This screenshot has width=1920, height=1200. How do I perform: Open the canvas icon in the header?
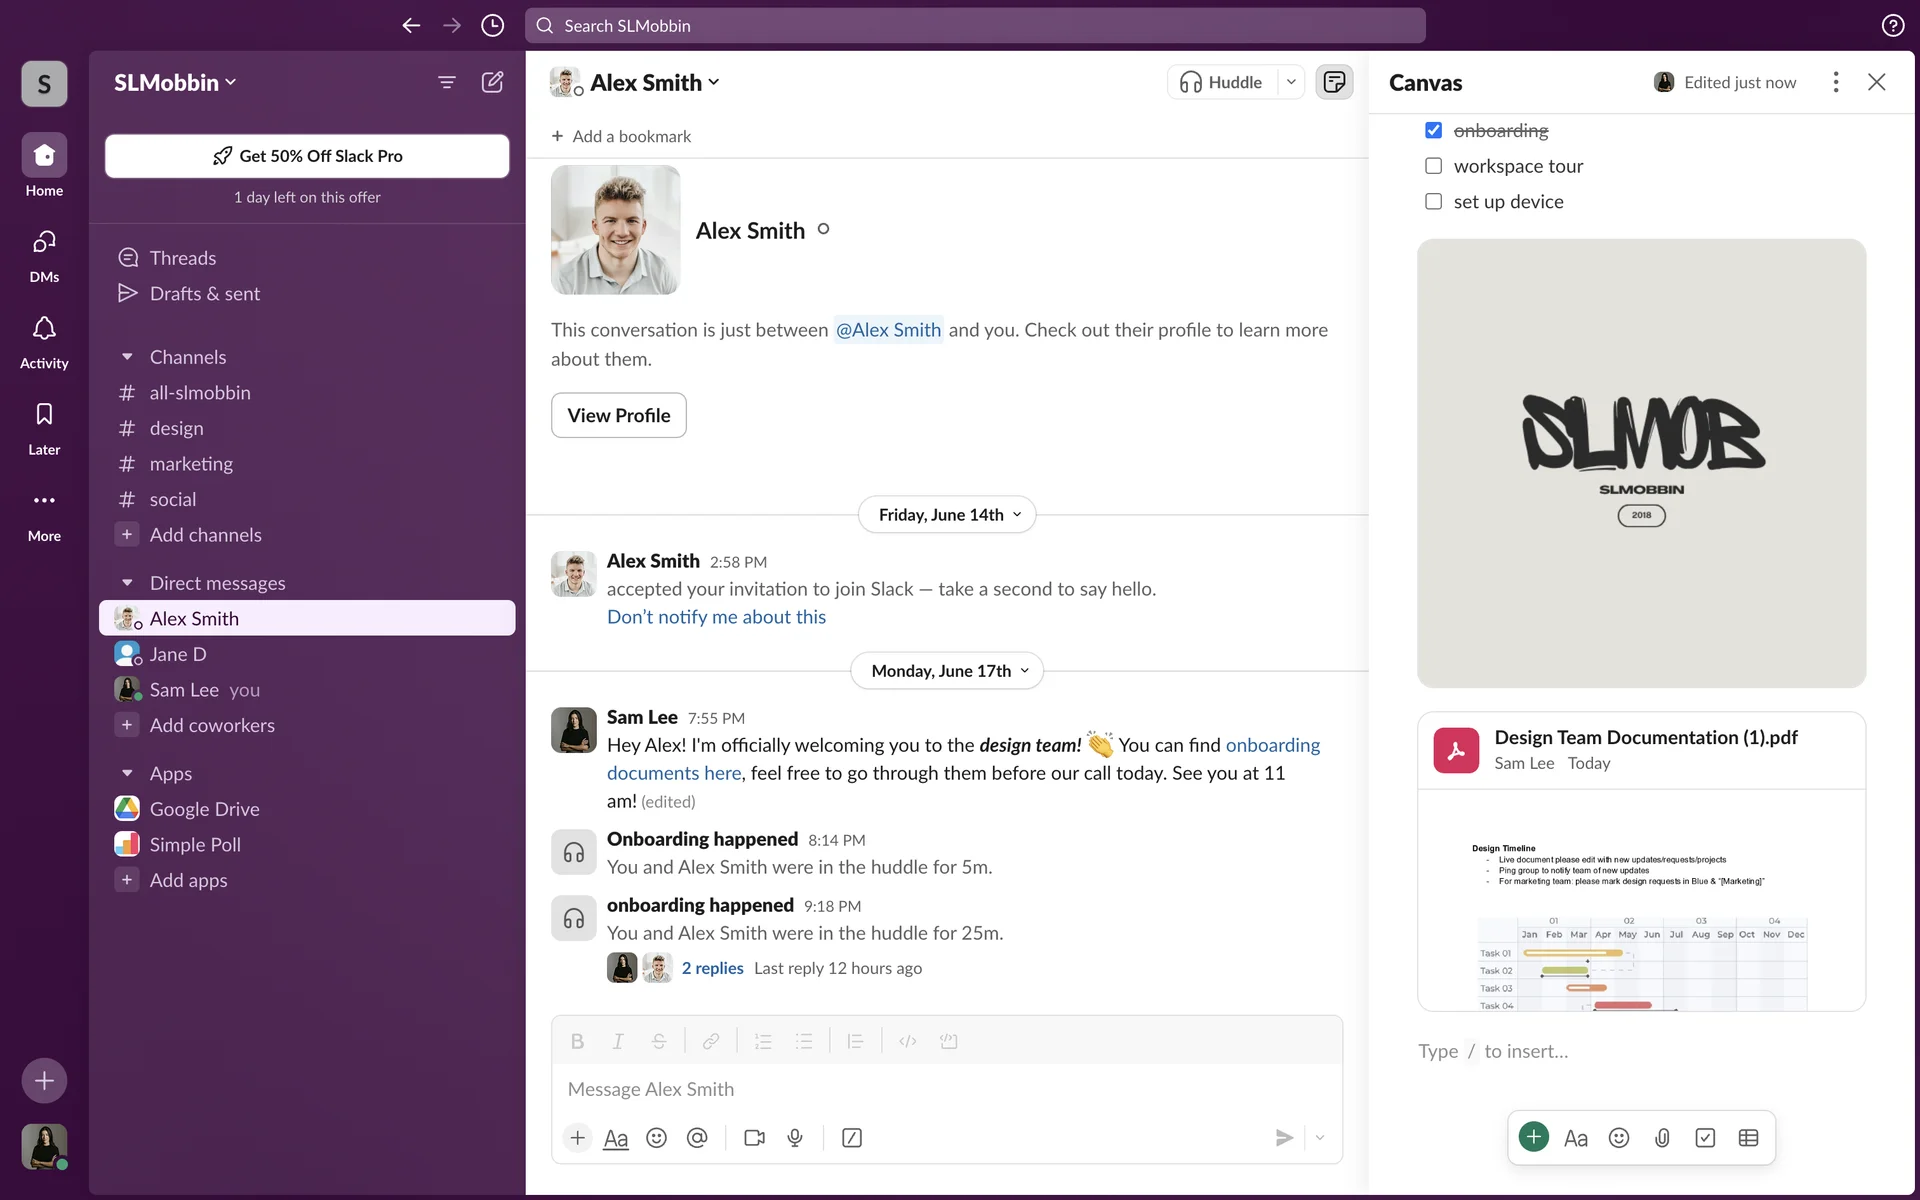pos(1334,82)
